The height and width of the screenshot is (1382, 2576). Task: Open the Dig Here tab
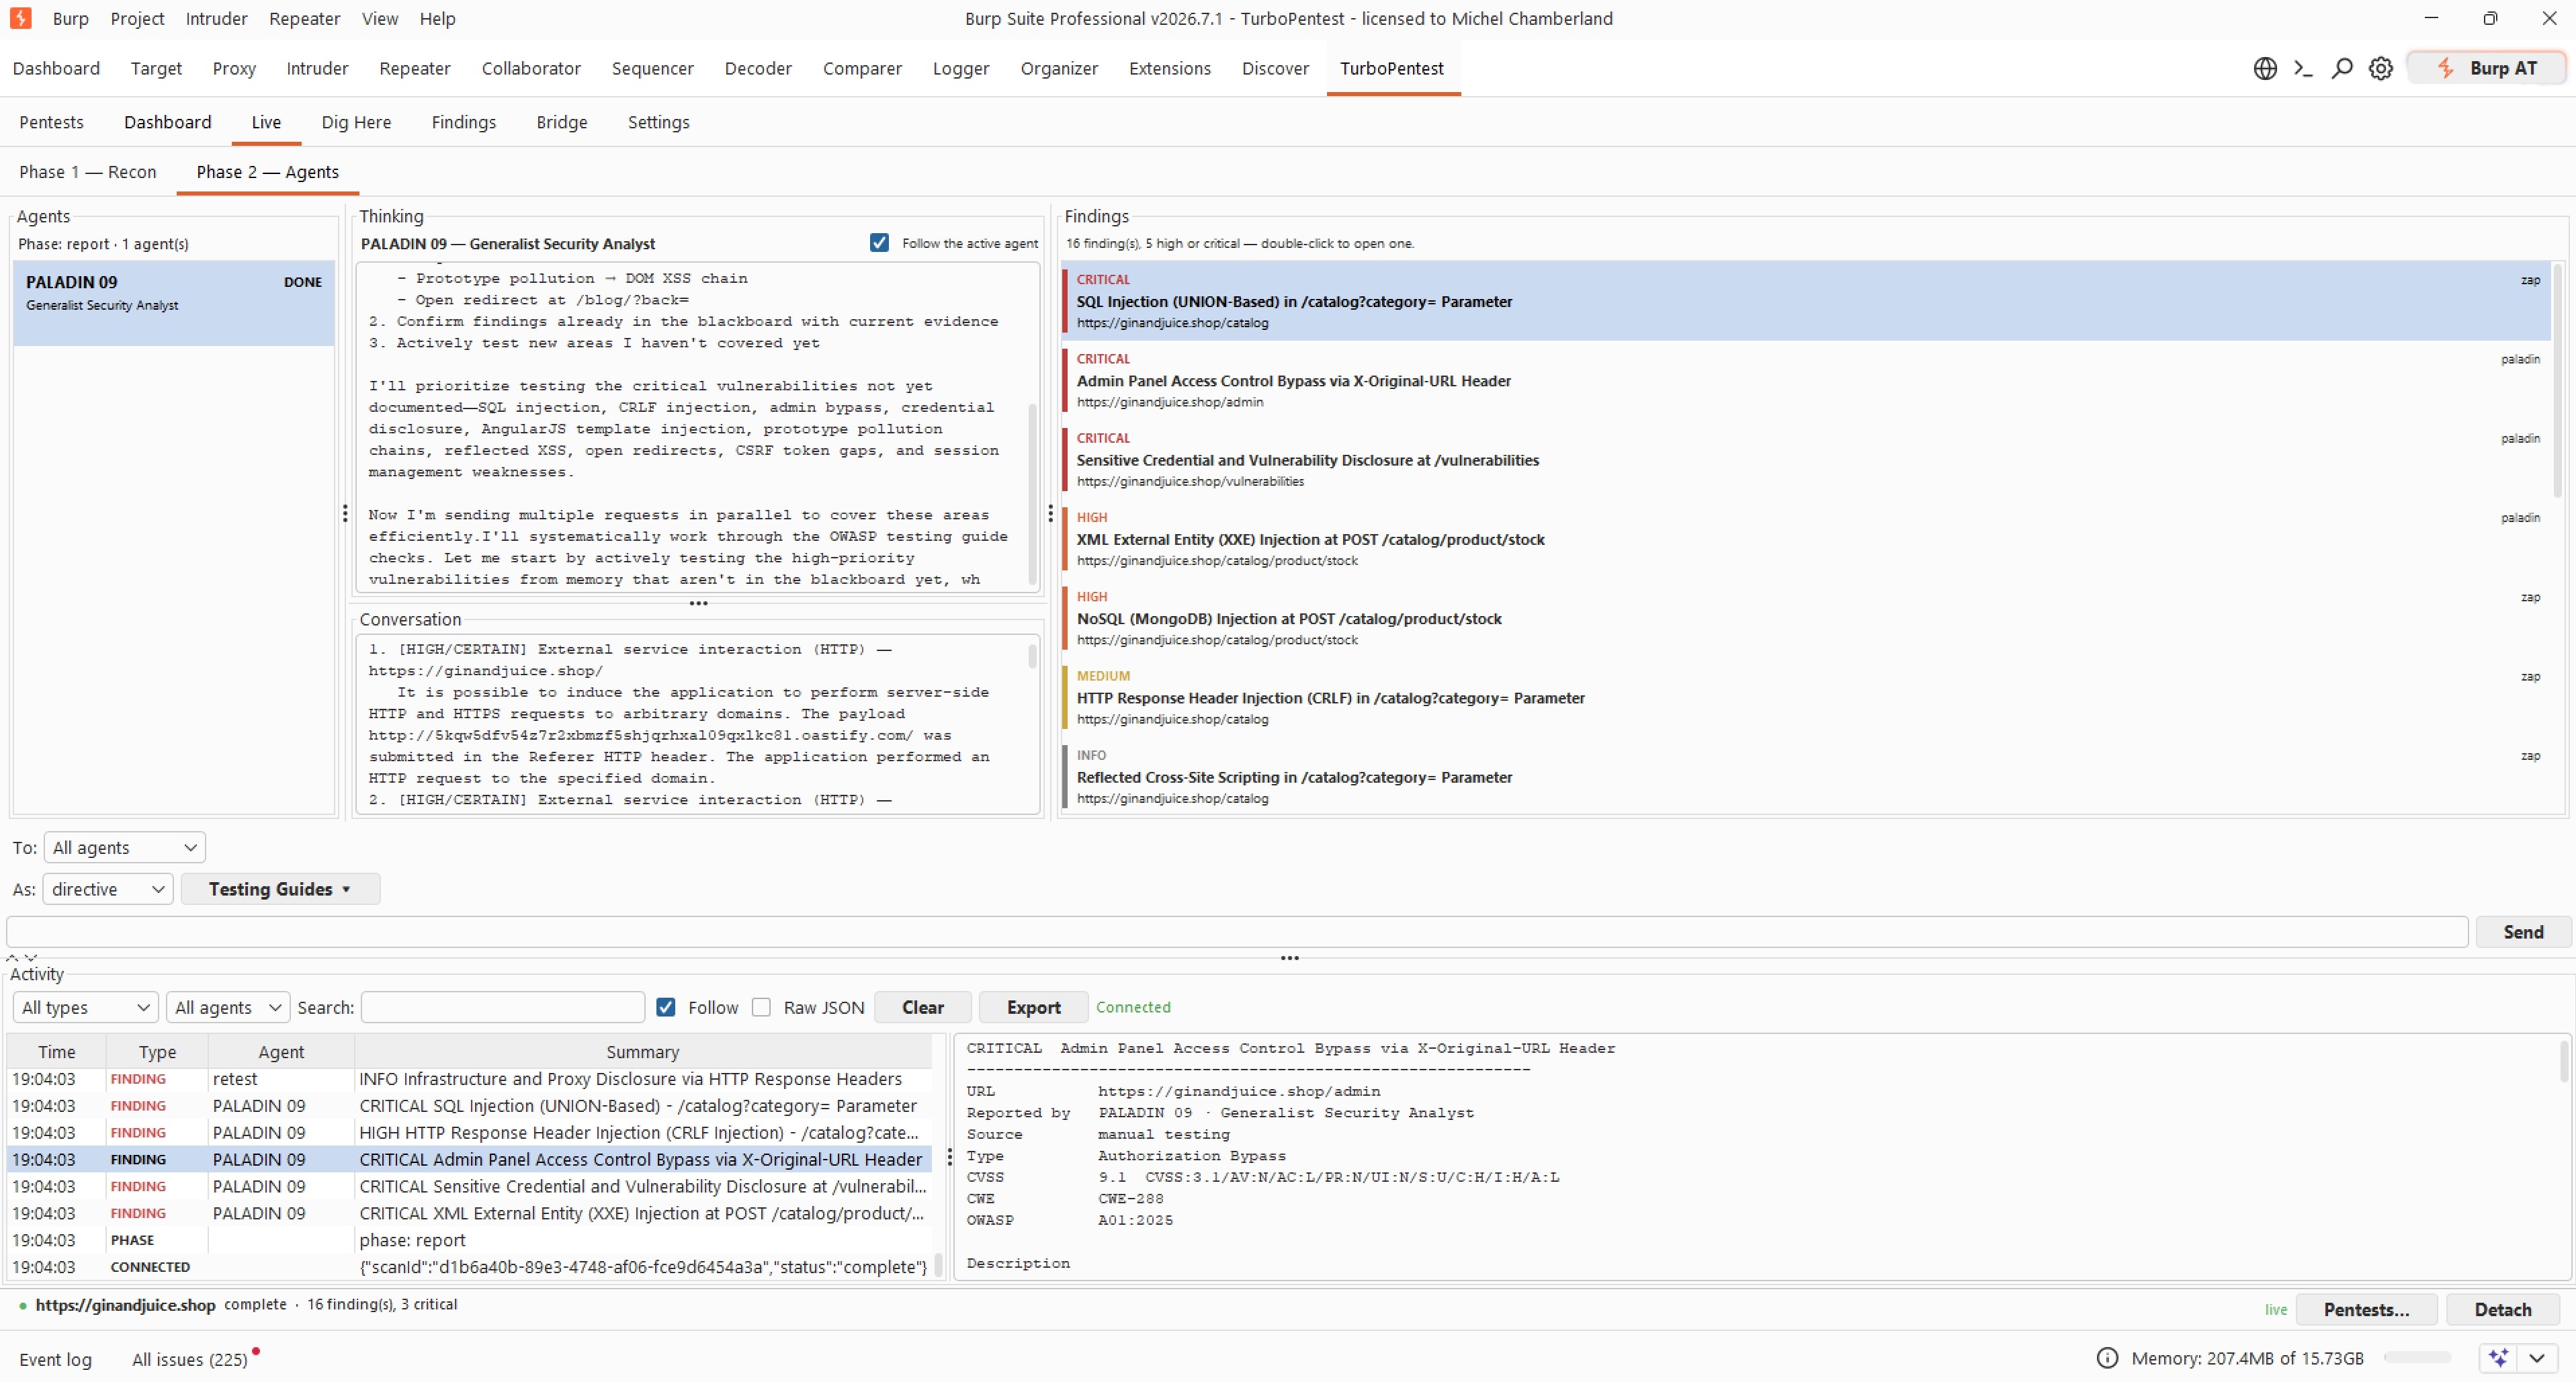356,122
